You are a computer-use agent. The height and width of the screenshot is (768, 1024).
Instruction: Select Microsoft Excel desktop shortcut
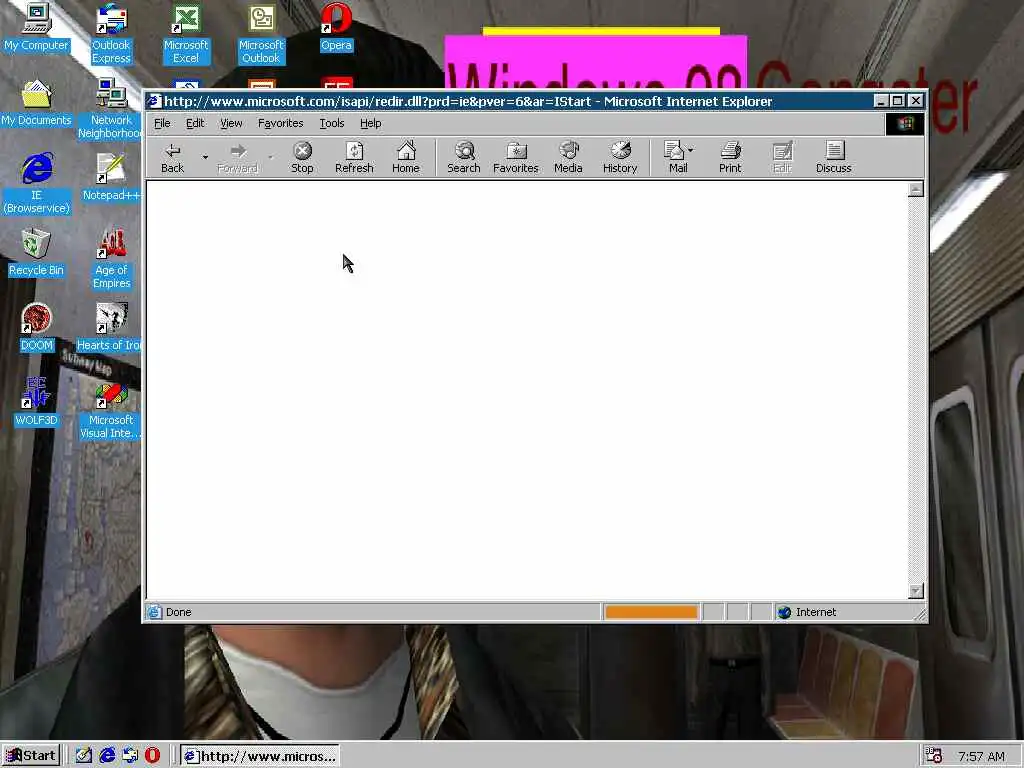tap(186, 34)
